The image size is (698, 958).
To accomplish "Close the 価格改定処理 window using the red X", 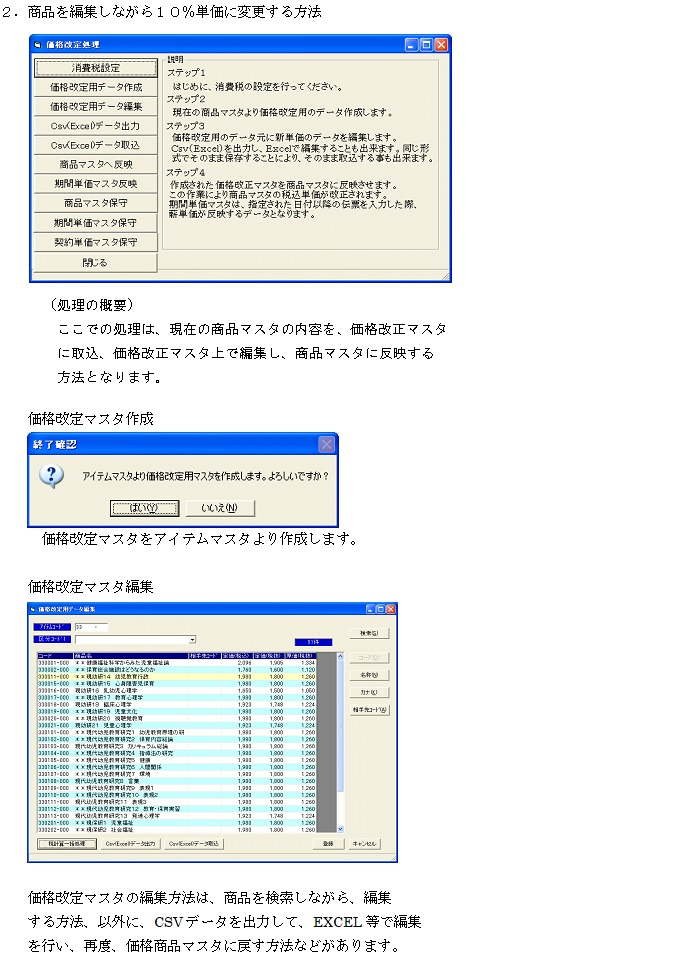I will click(x=441, y=45).
